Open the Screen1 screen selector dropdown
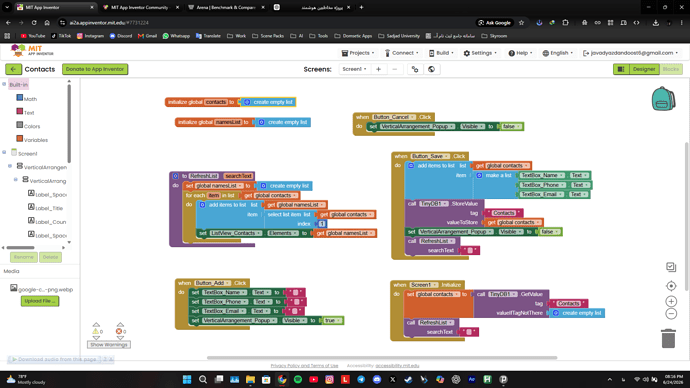 [x=354, y=69]
